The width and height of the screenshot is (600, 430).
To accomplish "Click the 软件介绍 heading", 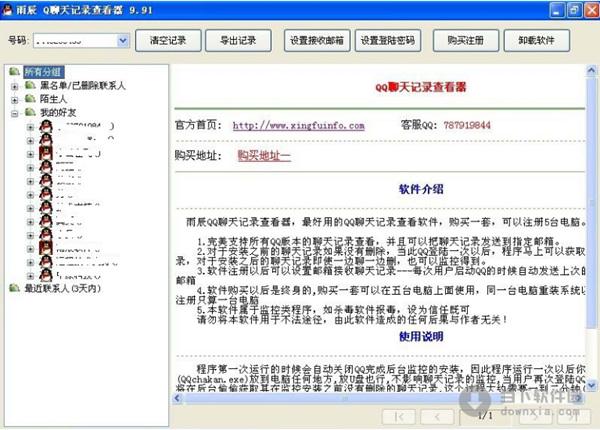I will pyautogui.click(x=421, y=189).
